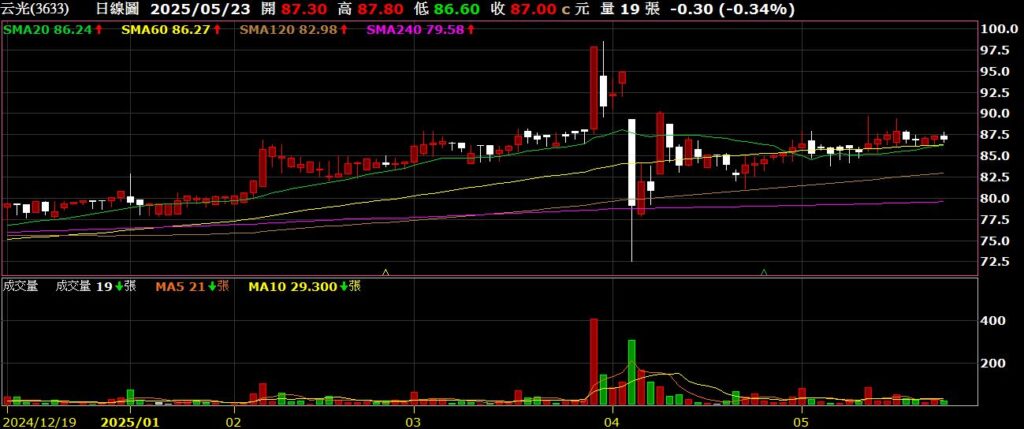1024x429 pixels.
Task: Click the 2024/12/19 date axis label
Action: (x=40, y=422)
